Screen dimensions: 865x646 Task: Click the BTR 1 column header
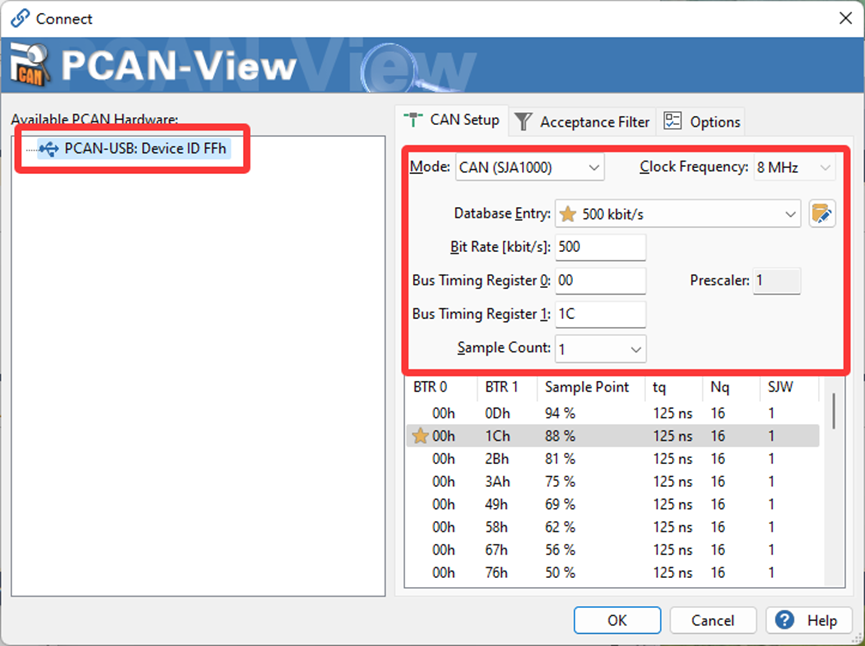pos(507,387)
